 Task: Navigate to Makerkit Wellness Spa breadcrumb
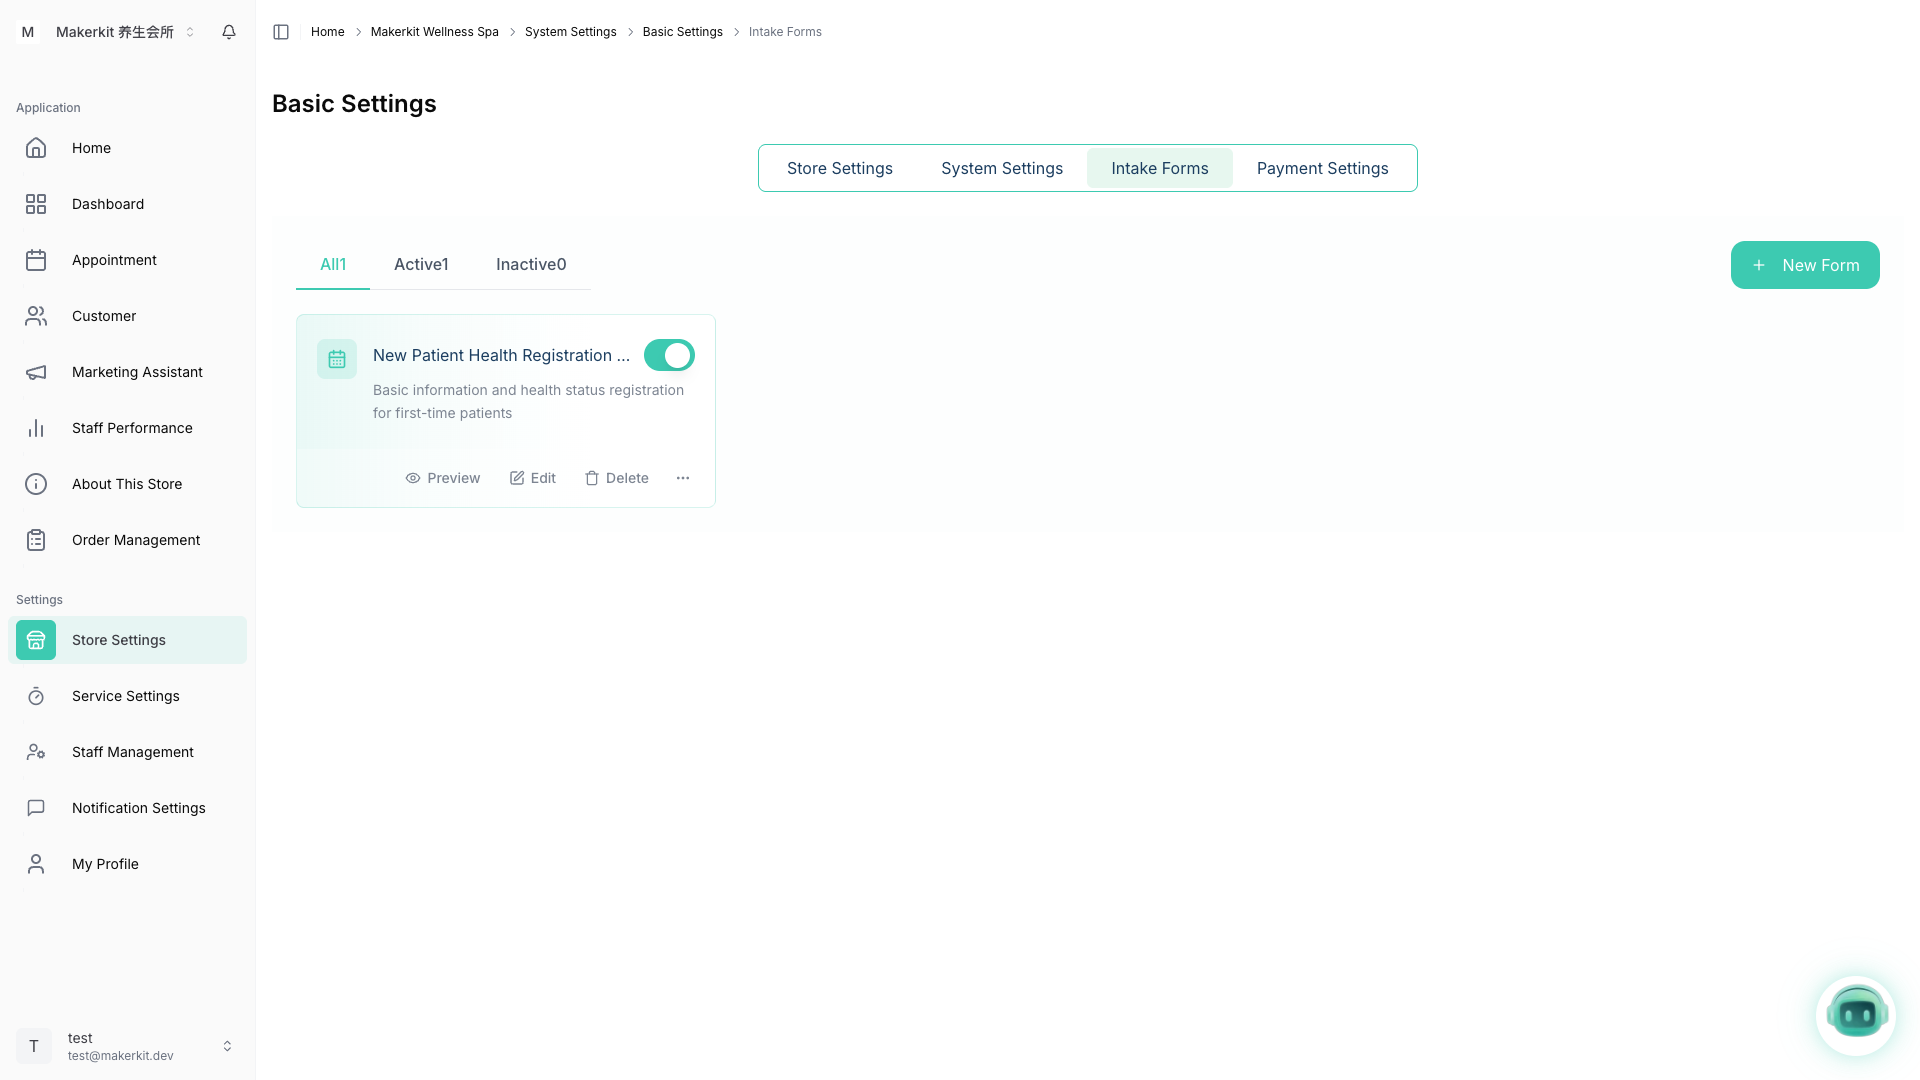434,31
